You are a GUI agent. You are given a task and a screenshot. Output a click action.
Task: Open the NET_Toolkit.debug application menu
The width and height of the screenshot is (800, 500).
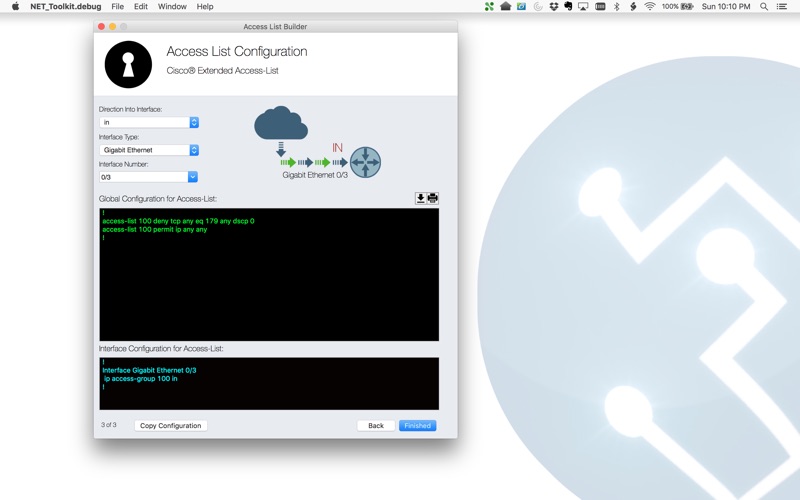pyautogui.click(x=66, y=7)
